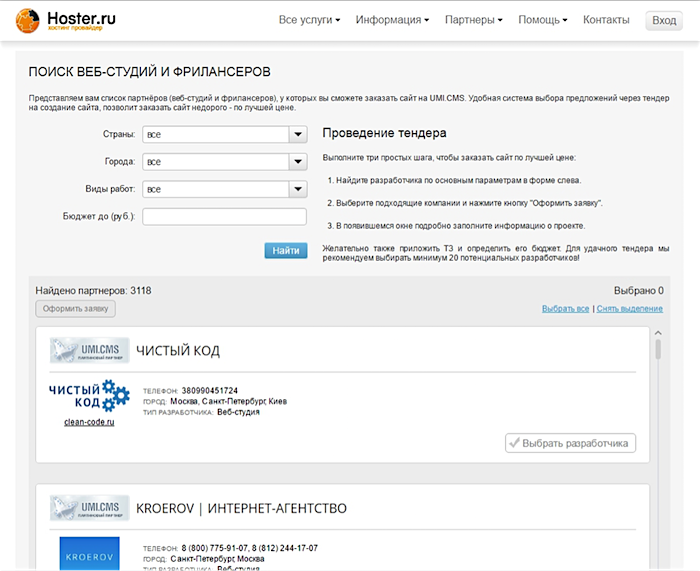
Task: Open the Партнеры menu
Action: click(473, 20)
